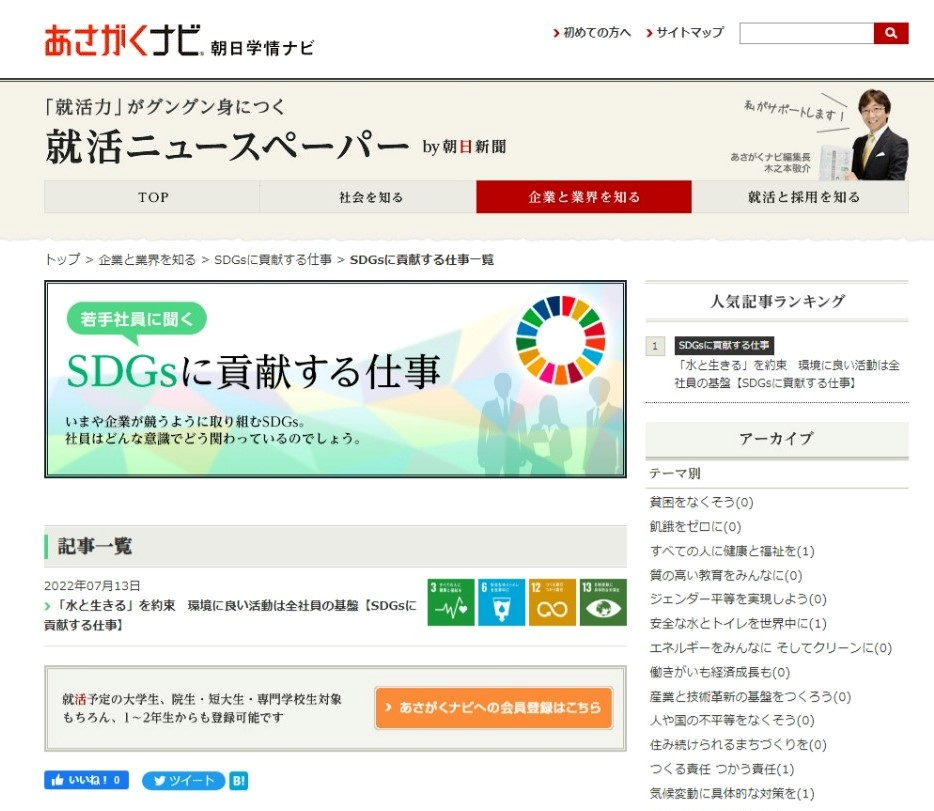Filter by 産業と技術革新の基盤をつくろう(0) theme

(750, 697)
